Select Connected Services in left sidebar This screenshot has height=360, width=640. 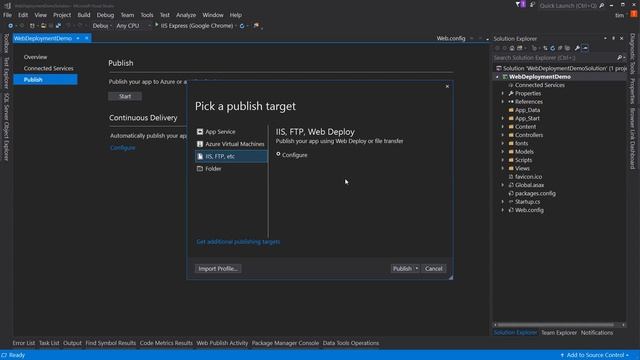[x=49, y=69]
